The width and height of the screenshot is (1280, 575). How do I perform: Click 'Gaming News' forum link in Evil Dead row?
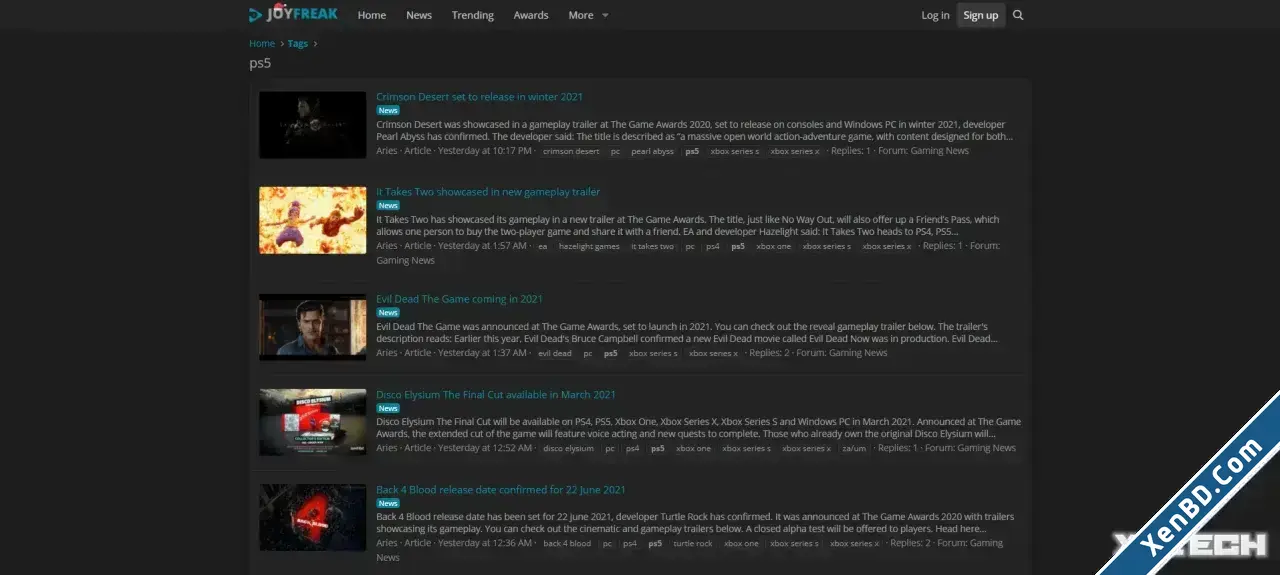858,353
